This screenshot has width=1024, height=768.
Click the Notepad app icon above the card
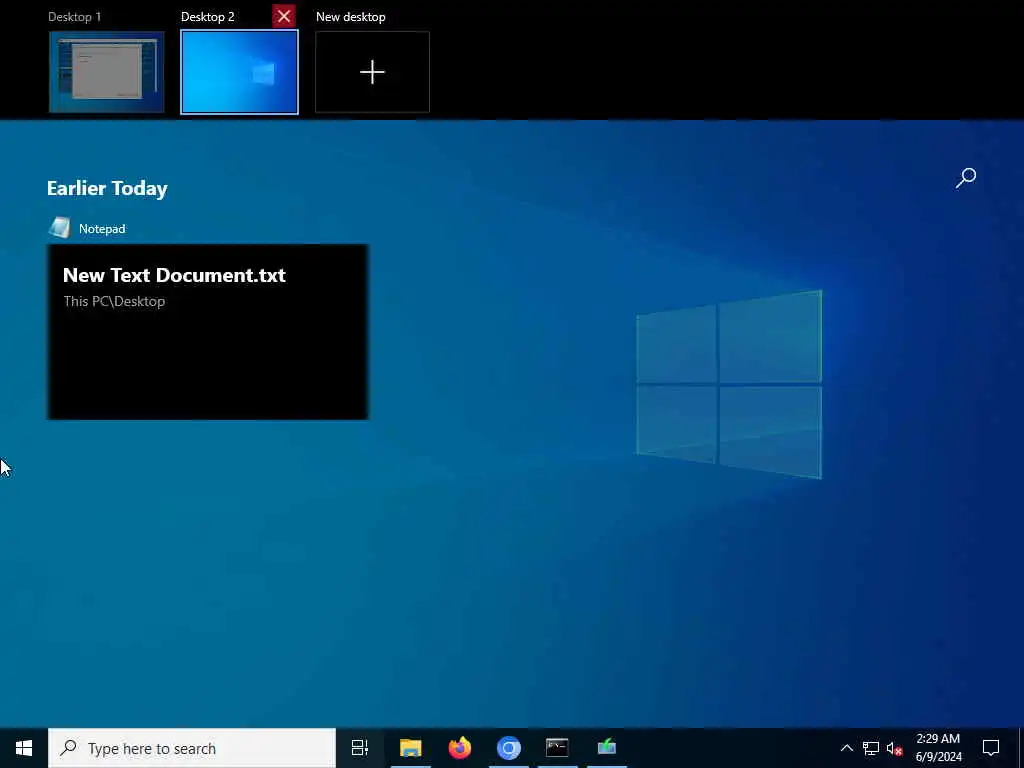(59, 228)
